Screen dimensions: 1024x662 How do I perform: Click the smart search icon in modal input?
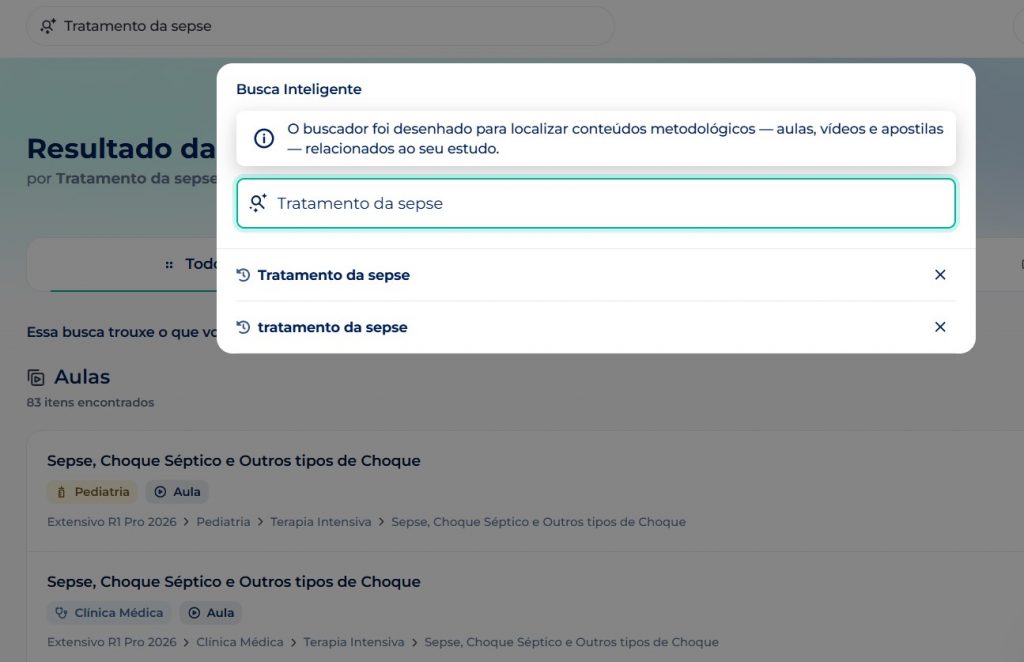[x=258, y=203]
